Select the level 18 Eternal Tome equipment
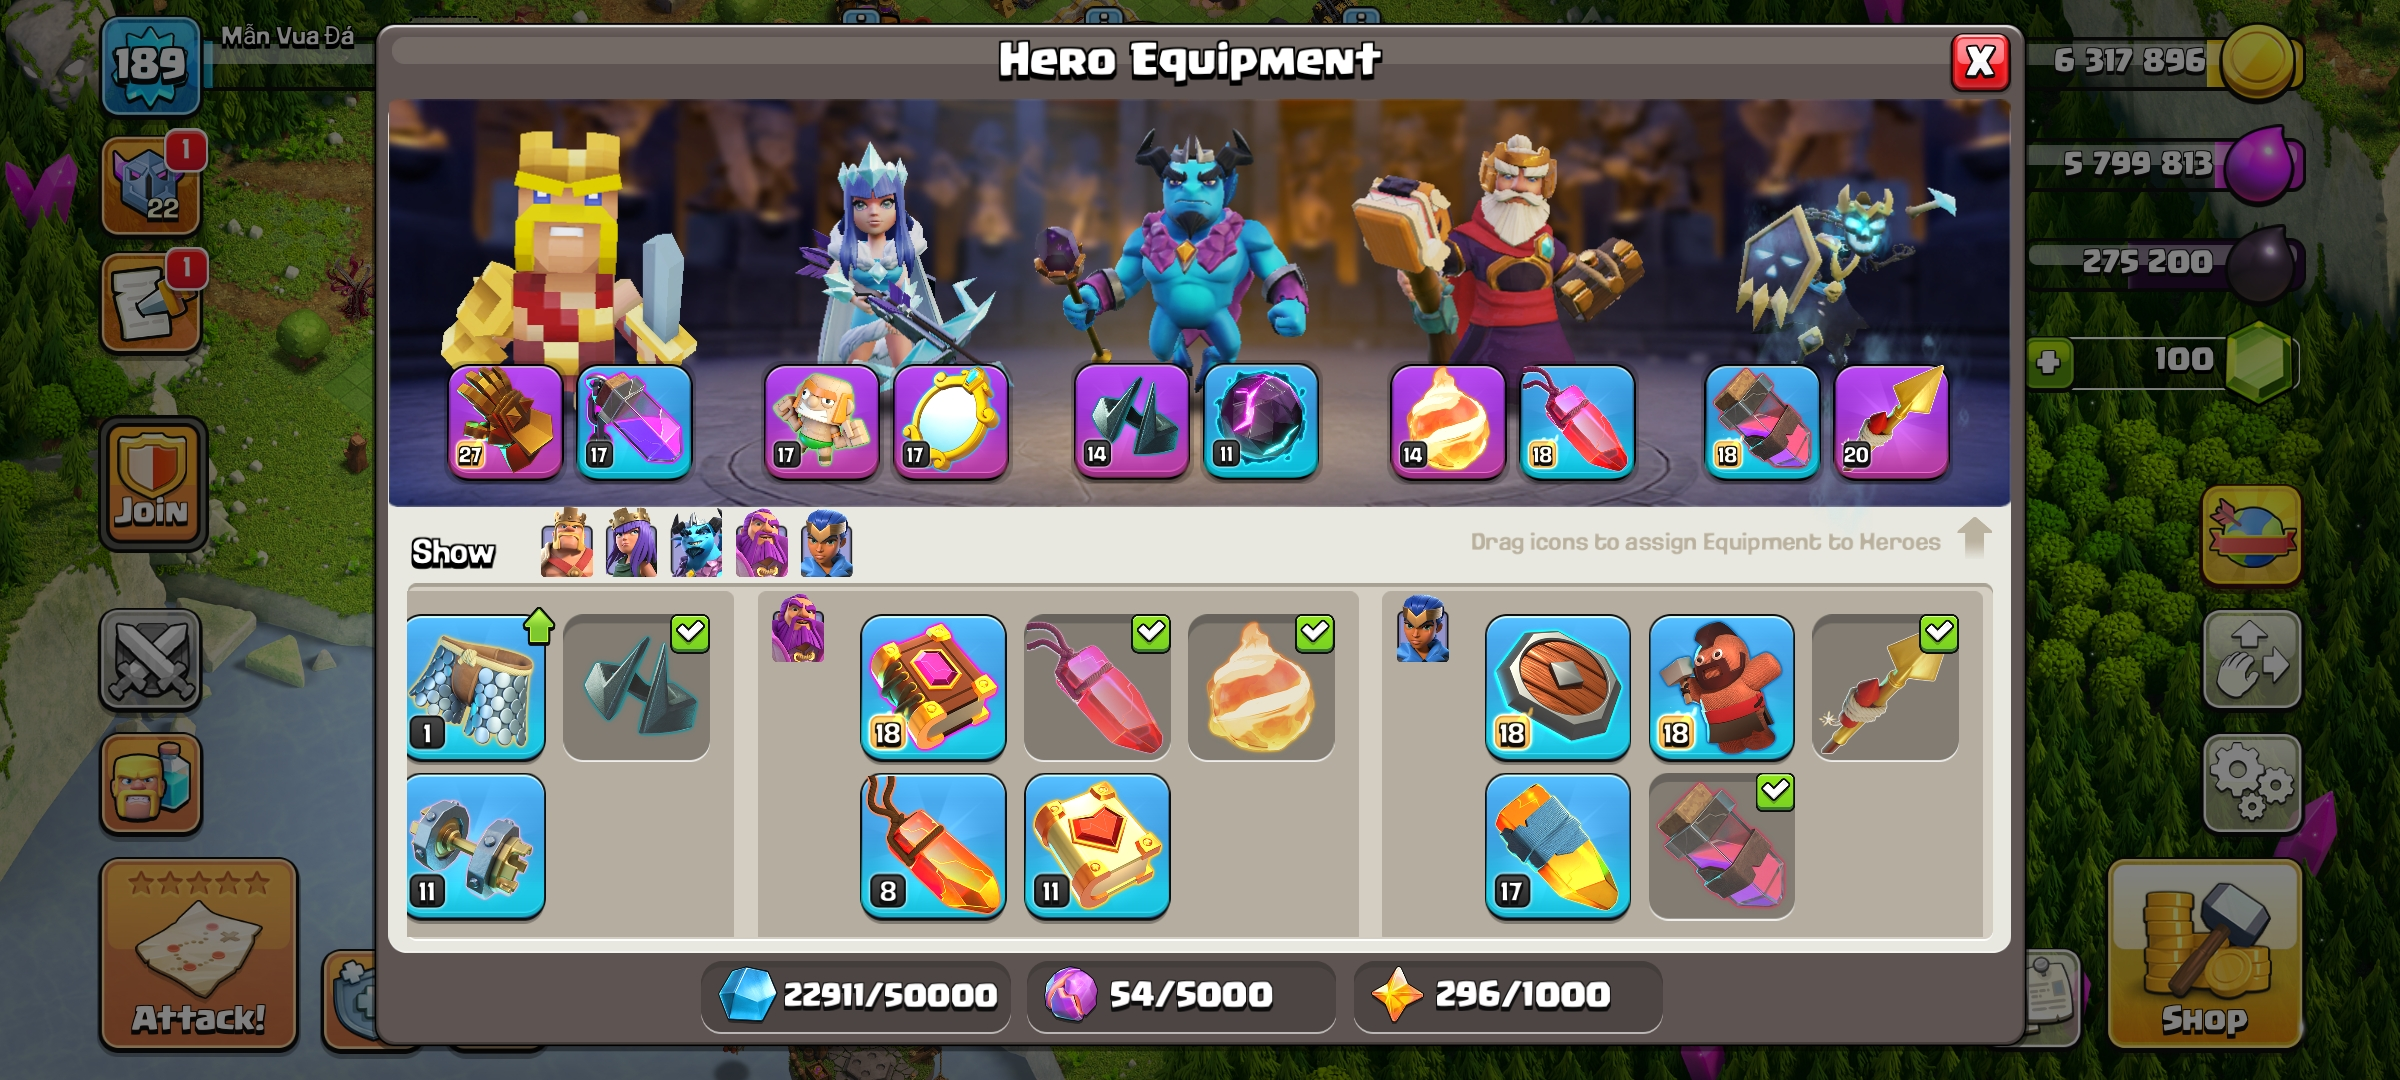 tap(933, 687)
